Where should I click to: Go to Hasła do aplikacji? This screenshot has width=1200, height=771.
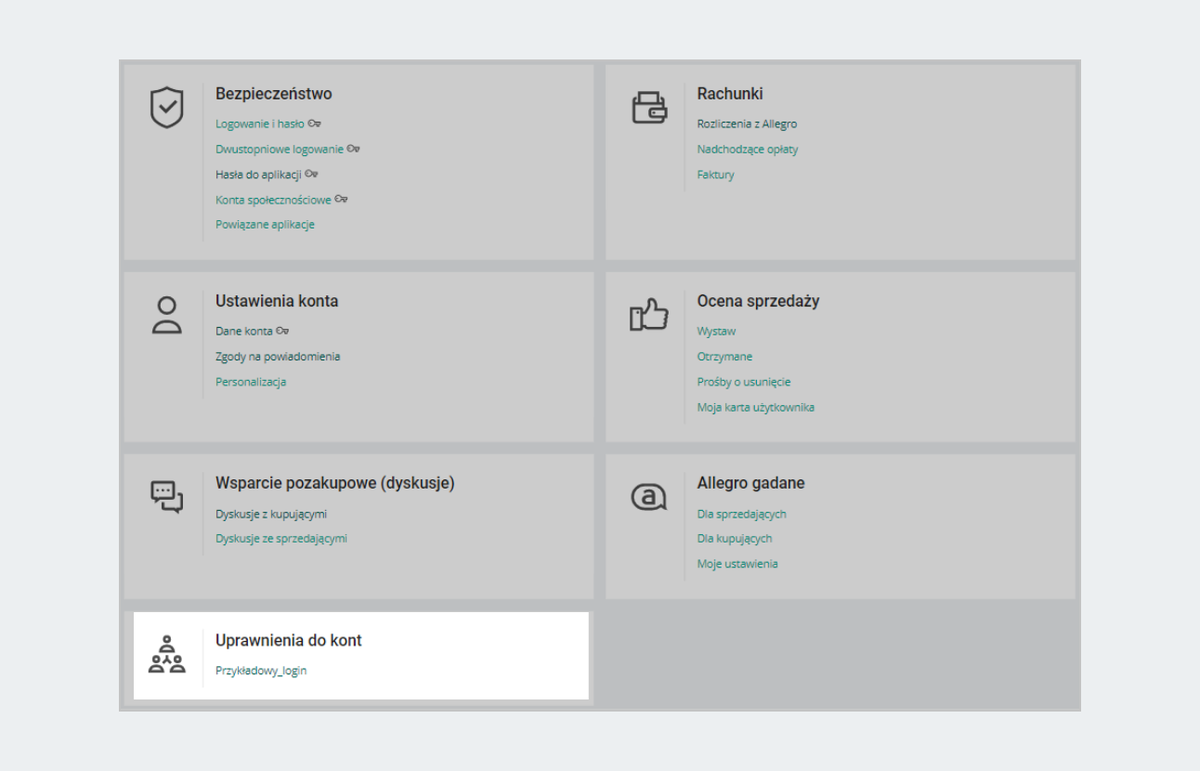tap(258, 174)
